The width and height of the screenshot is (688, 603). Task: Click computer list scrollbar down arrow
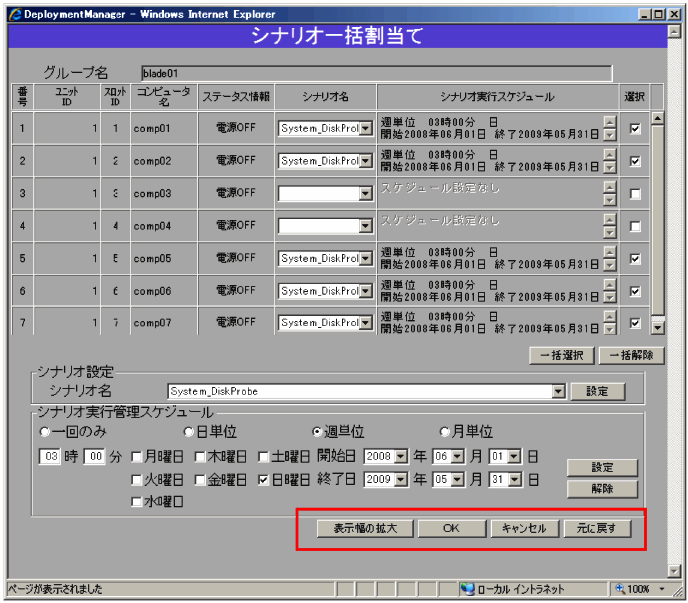(x=657, y=328)
